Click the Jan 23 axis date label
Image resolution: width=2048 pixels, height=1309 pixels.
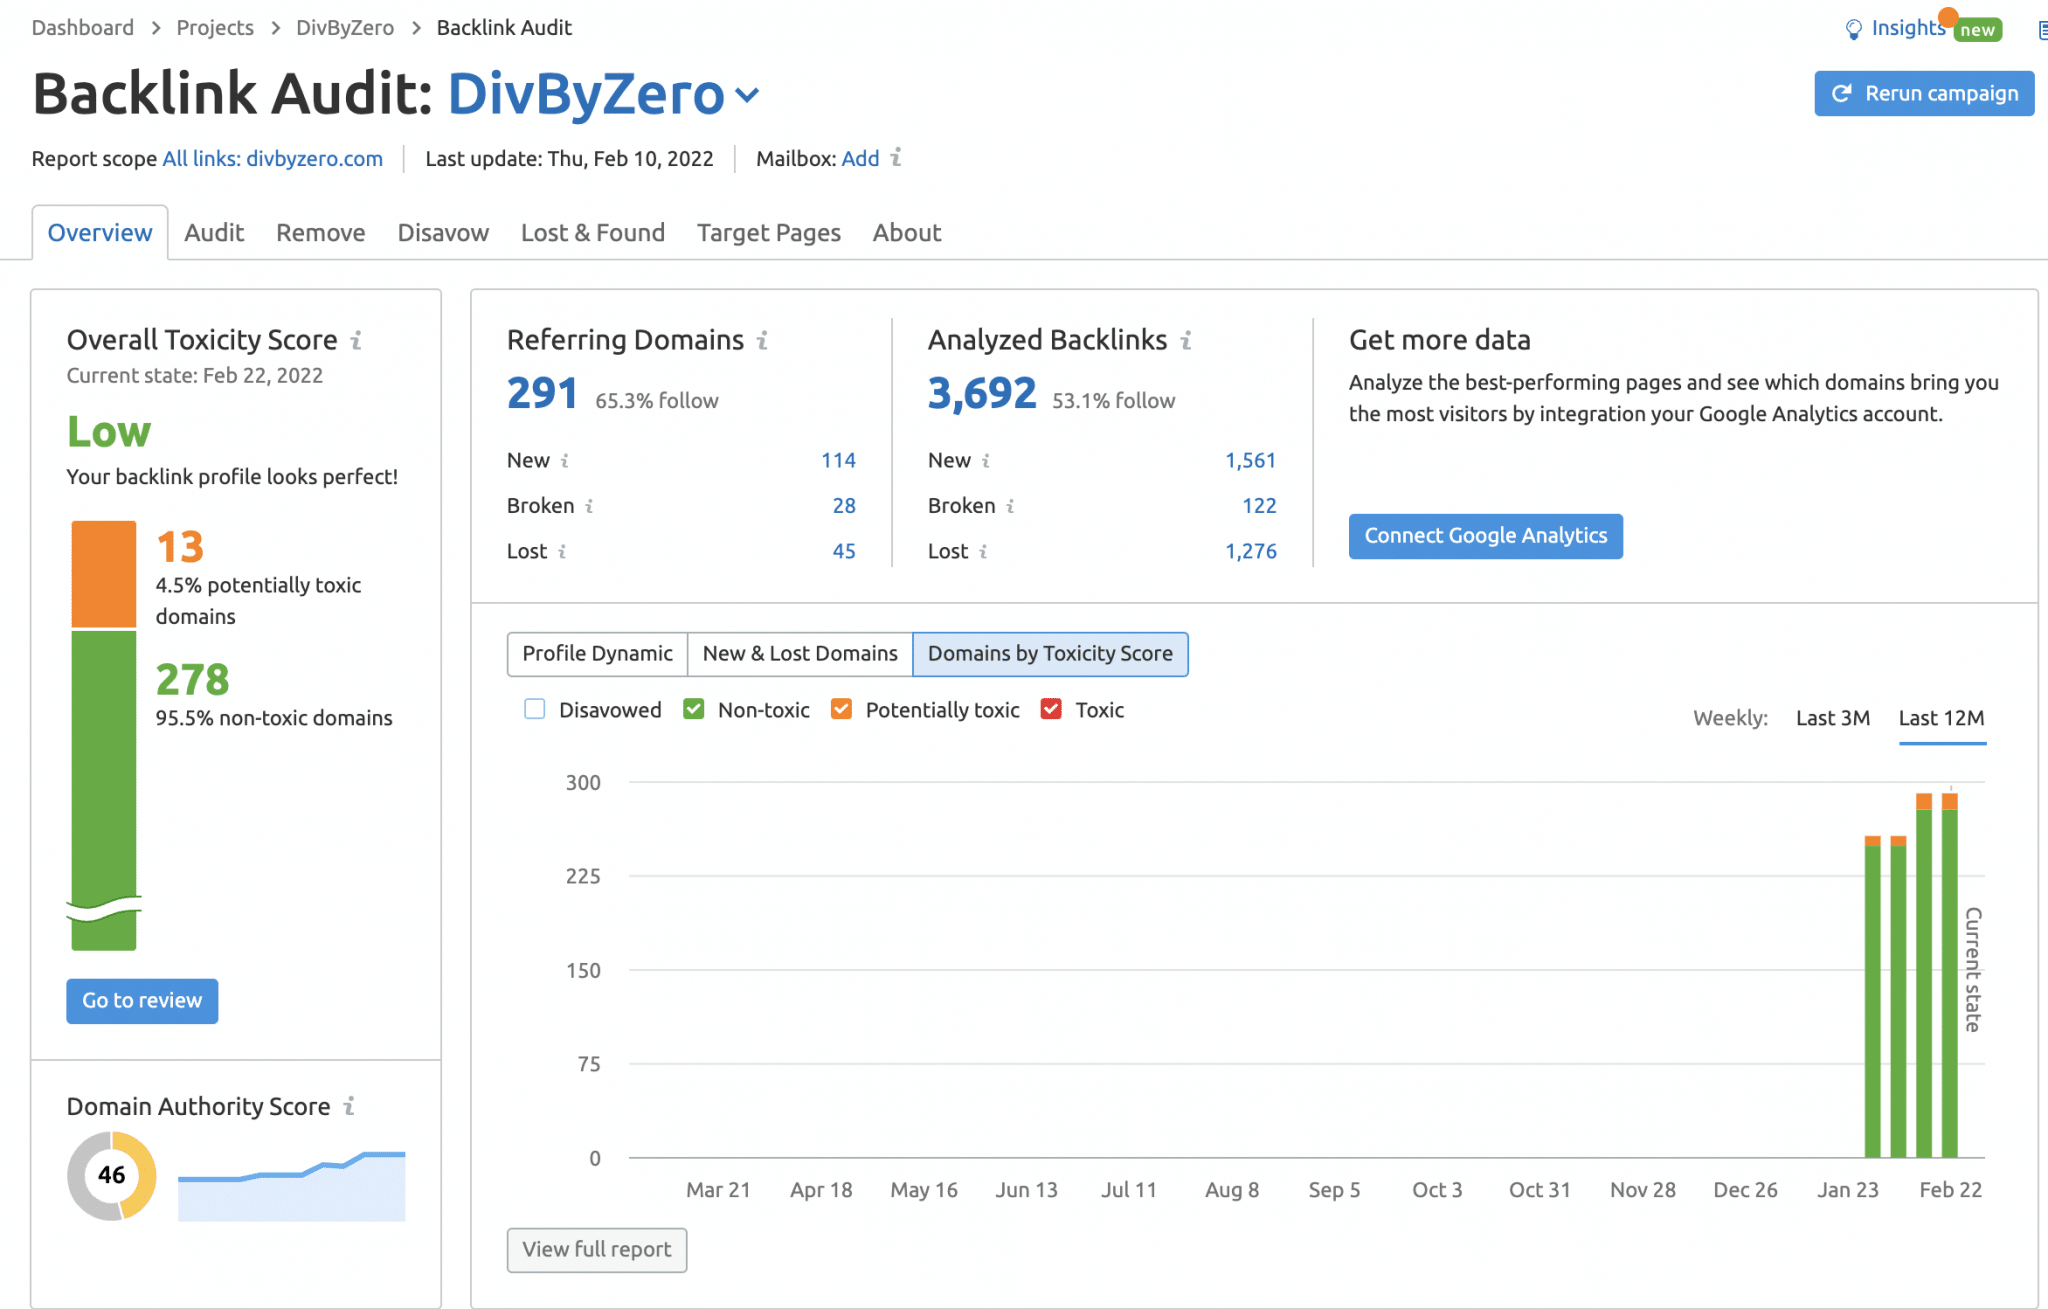1847,1190
